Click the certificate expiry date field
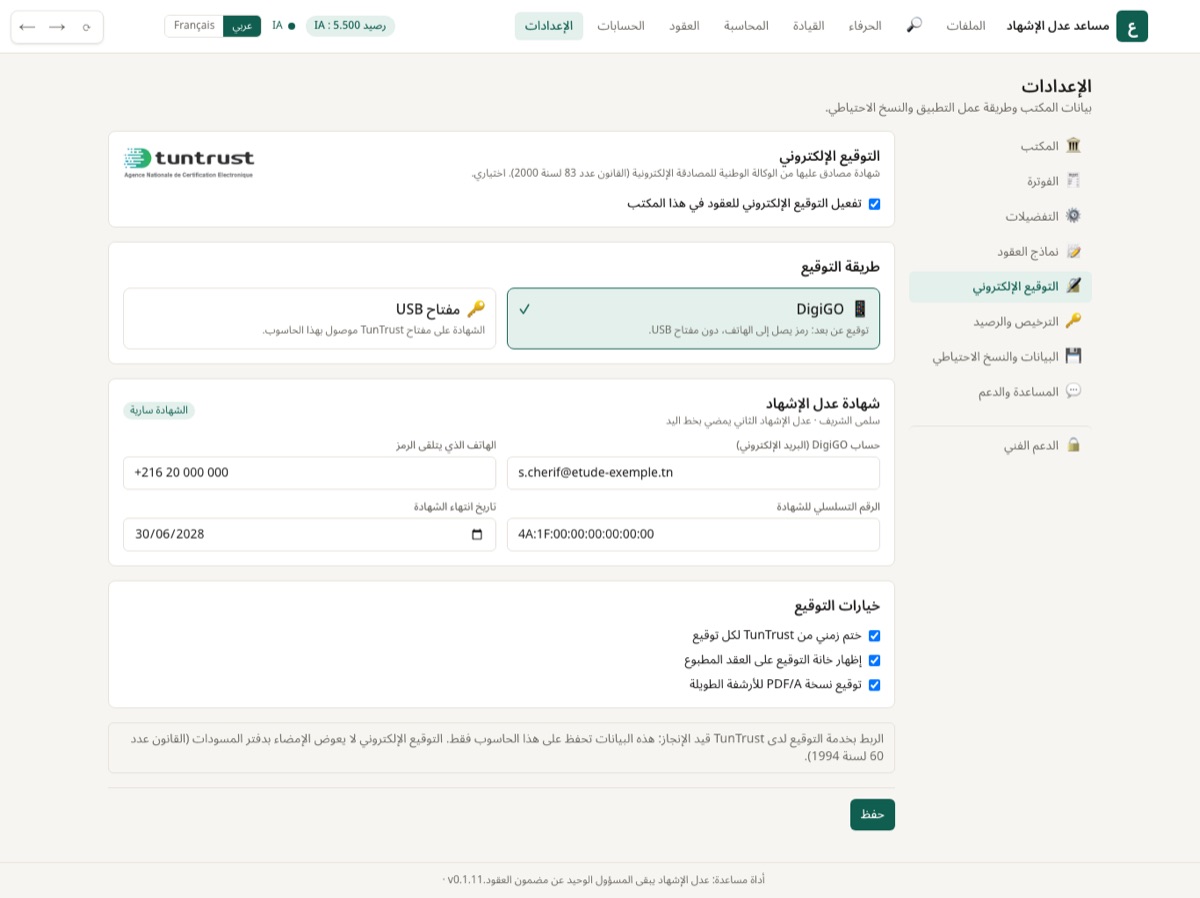 [x=309, y=534]
